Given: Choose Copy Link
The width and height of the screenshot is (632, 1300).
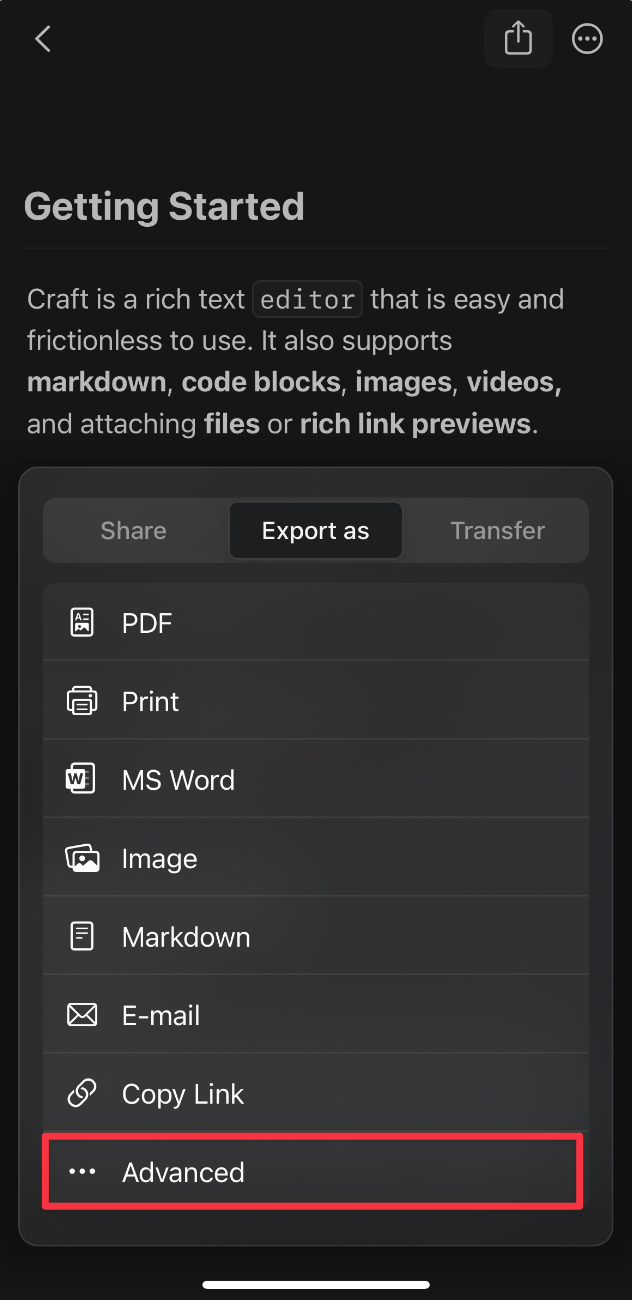Looking at the screenshot, I should tap(316, 1093).
